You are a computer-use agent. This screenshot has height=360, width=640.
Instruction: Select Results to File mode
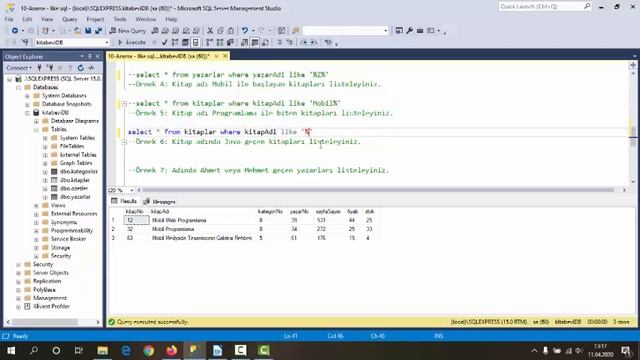(265, 42)
